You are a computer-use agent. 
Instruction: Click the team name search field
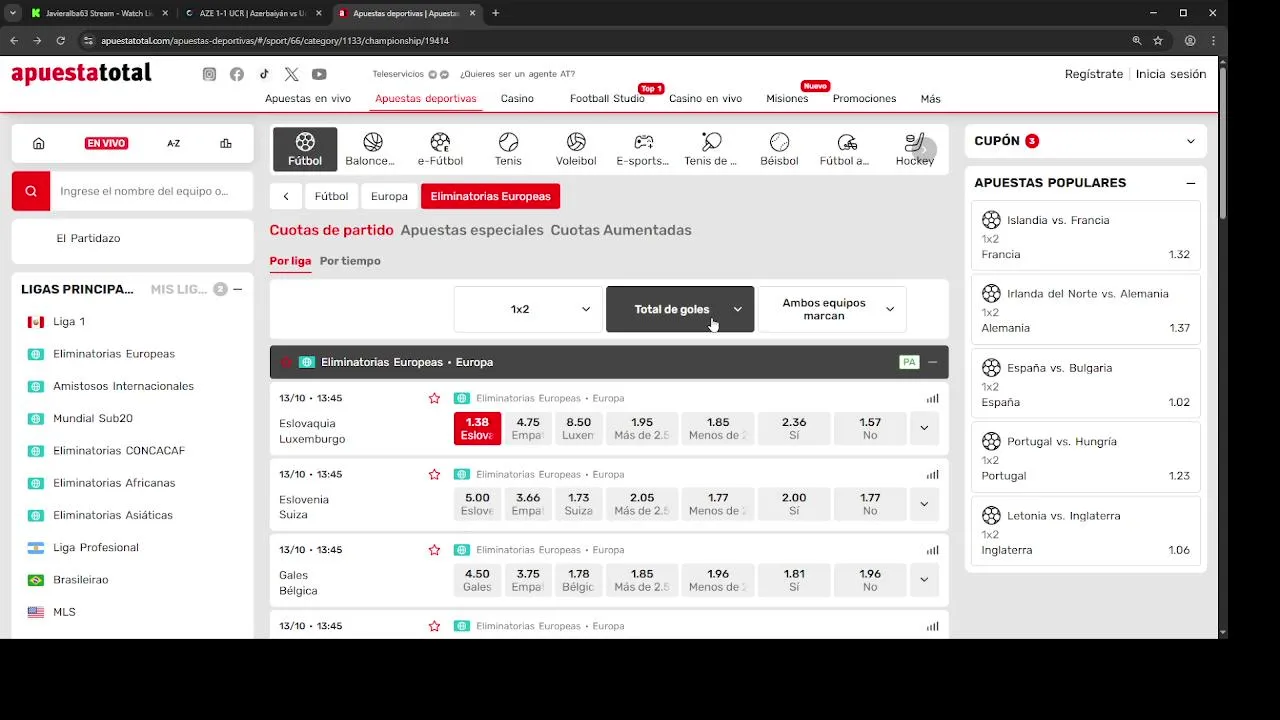point(152,191)
